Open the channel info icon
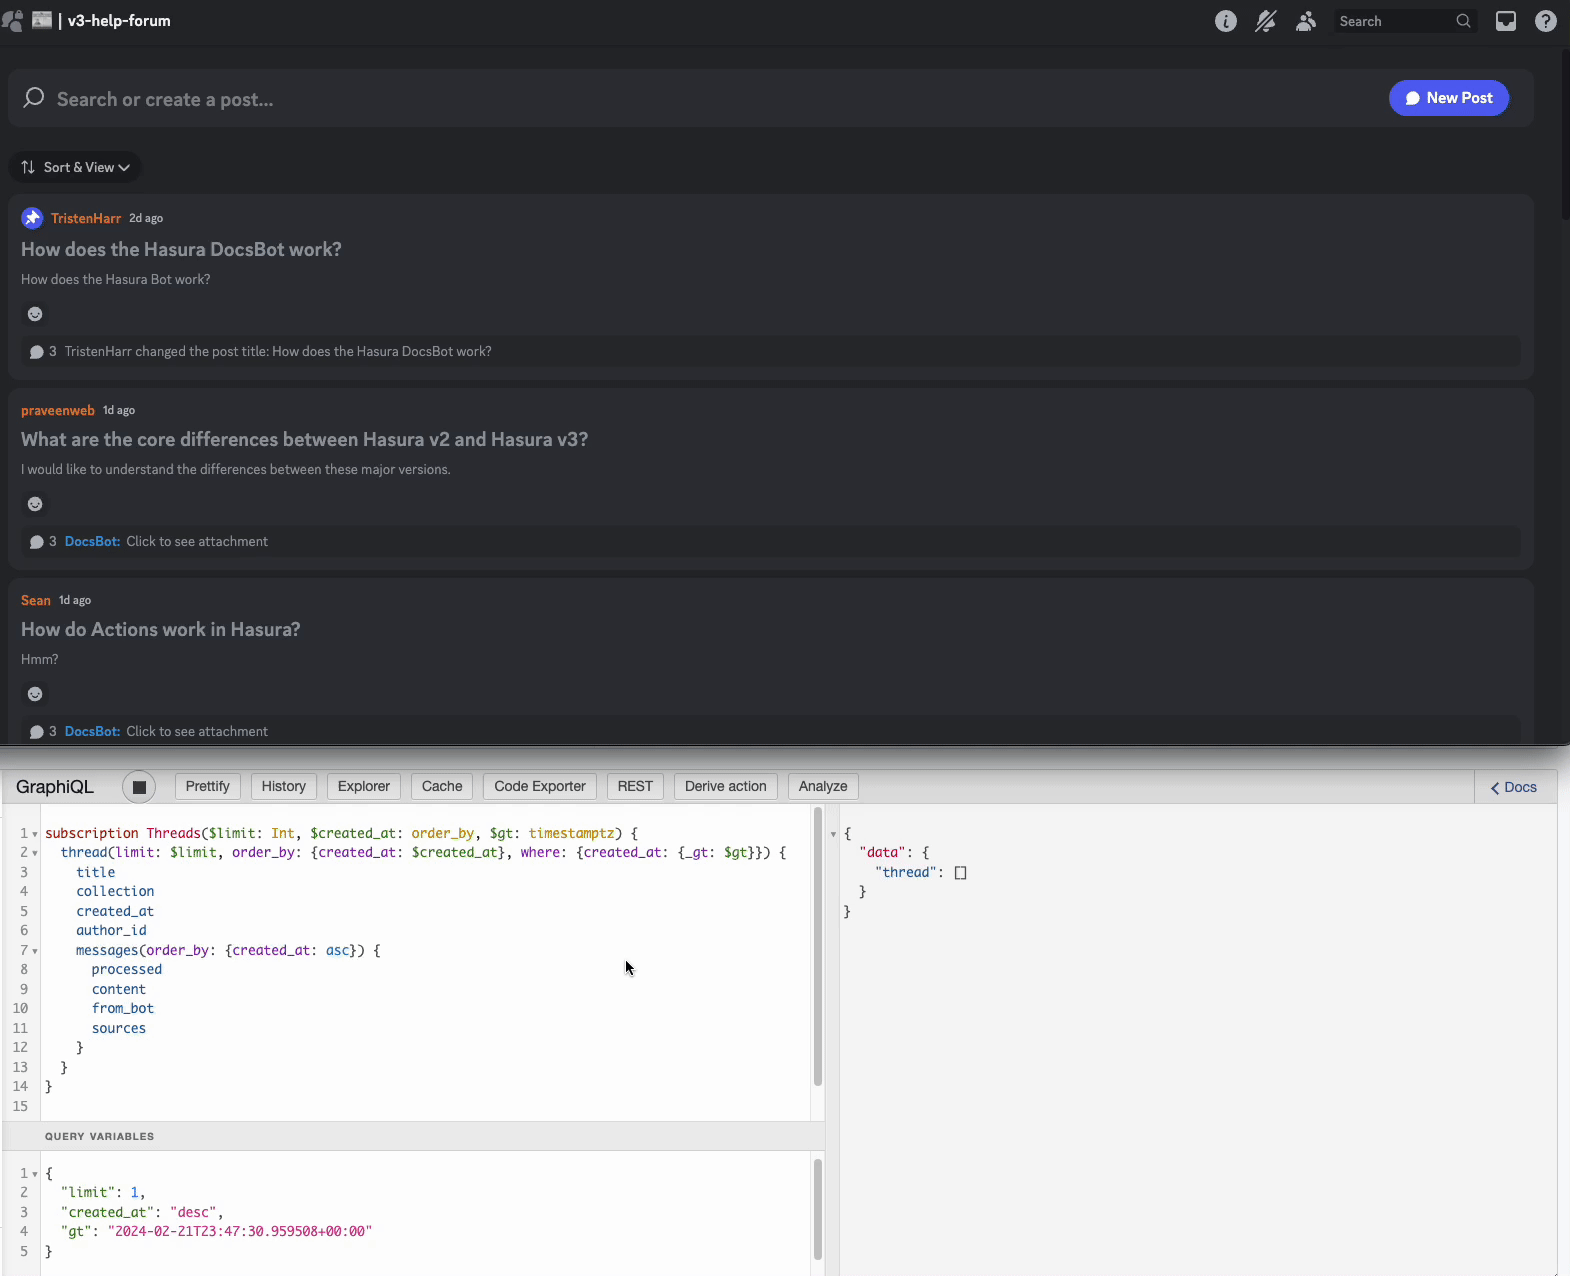1570x1276 pixels. [1226, 21]
